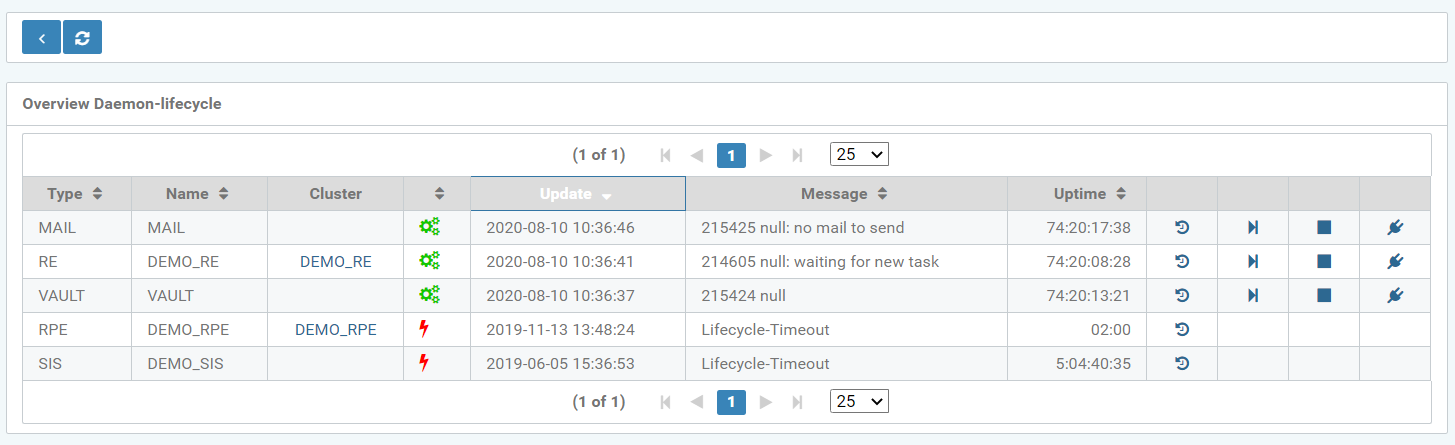Click the plug icon for MAIL row
1455x445 pixels.
1395,228
